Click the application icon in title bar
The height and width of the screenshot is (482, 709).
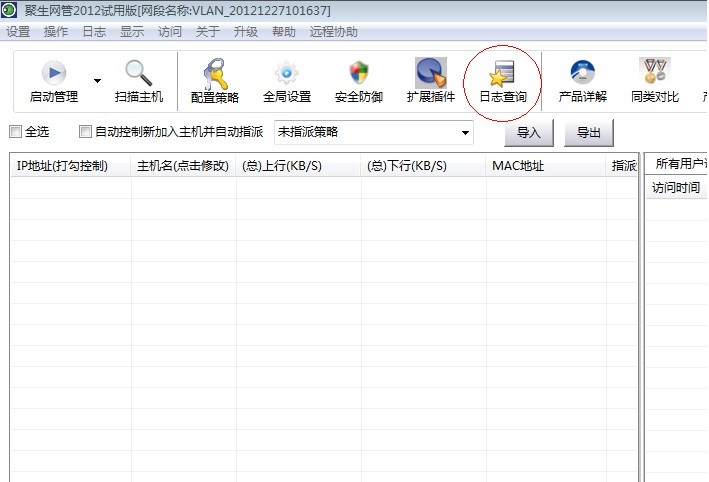9,10
